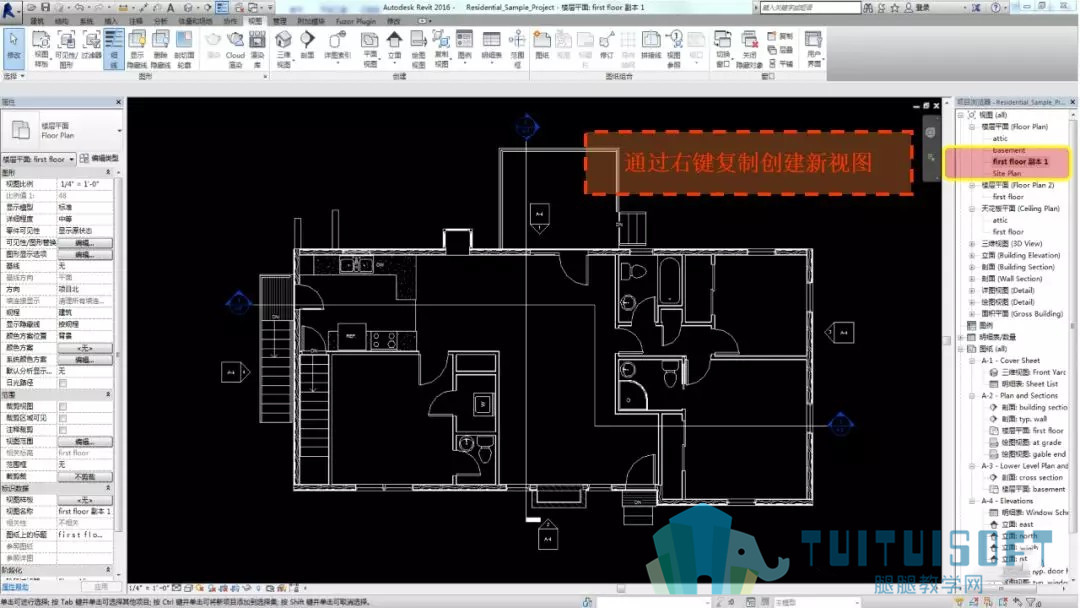Collapse the A-2 - Plan and Sections node
This screenshot has height=608, width=1080.
point(972,396)
